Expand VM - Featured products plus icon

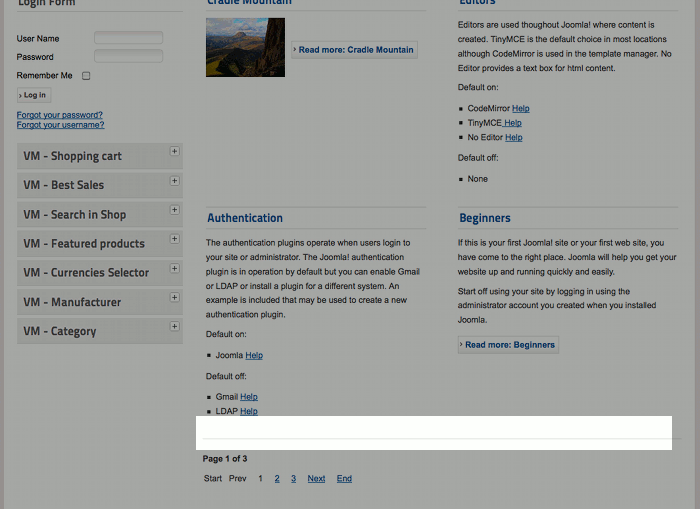[x=175, y=239]
